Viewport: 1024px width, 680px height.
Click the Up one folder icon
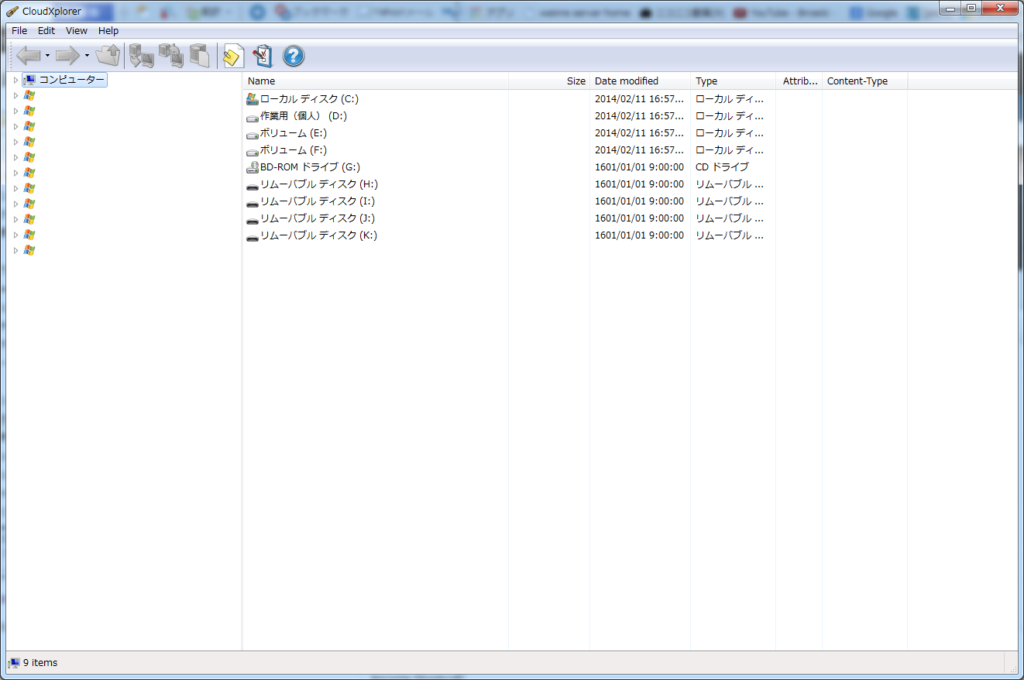[108, 56]
